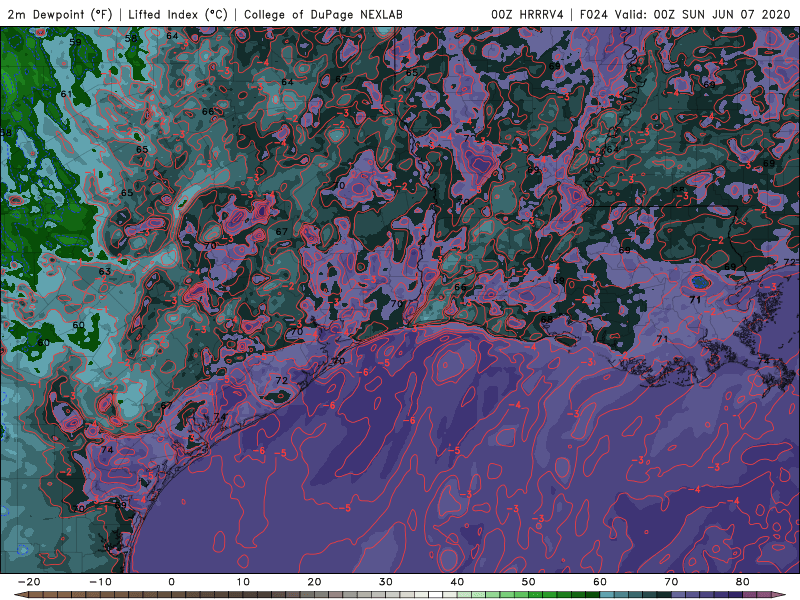
Task: Click the 80 label on the color scale
Action: 743,582
